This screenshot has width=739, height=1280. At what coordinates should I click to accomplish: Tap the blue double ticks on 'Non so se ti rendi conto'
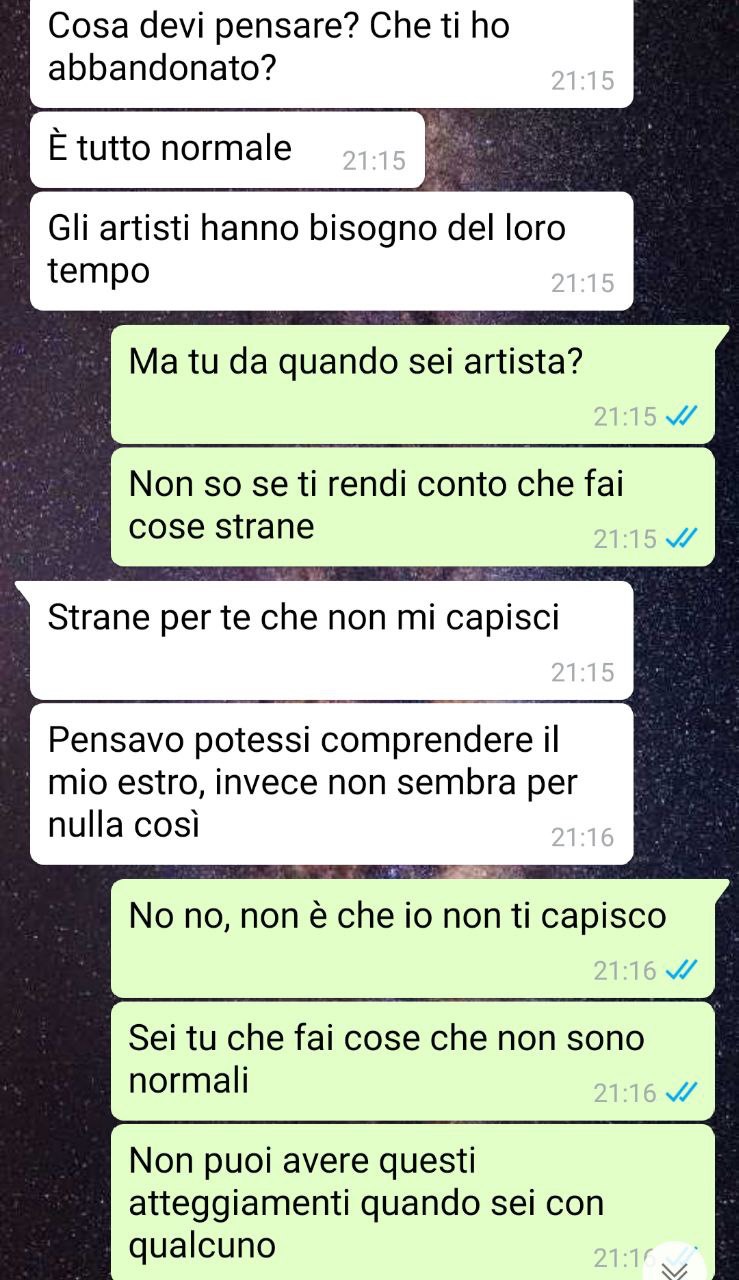tap(679, 540)
